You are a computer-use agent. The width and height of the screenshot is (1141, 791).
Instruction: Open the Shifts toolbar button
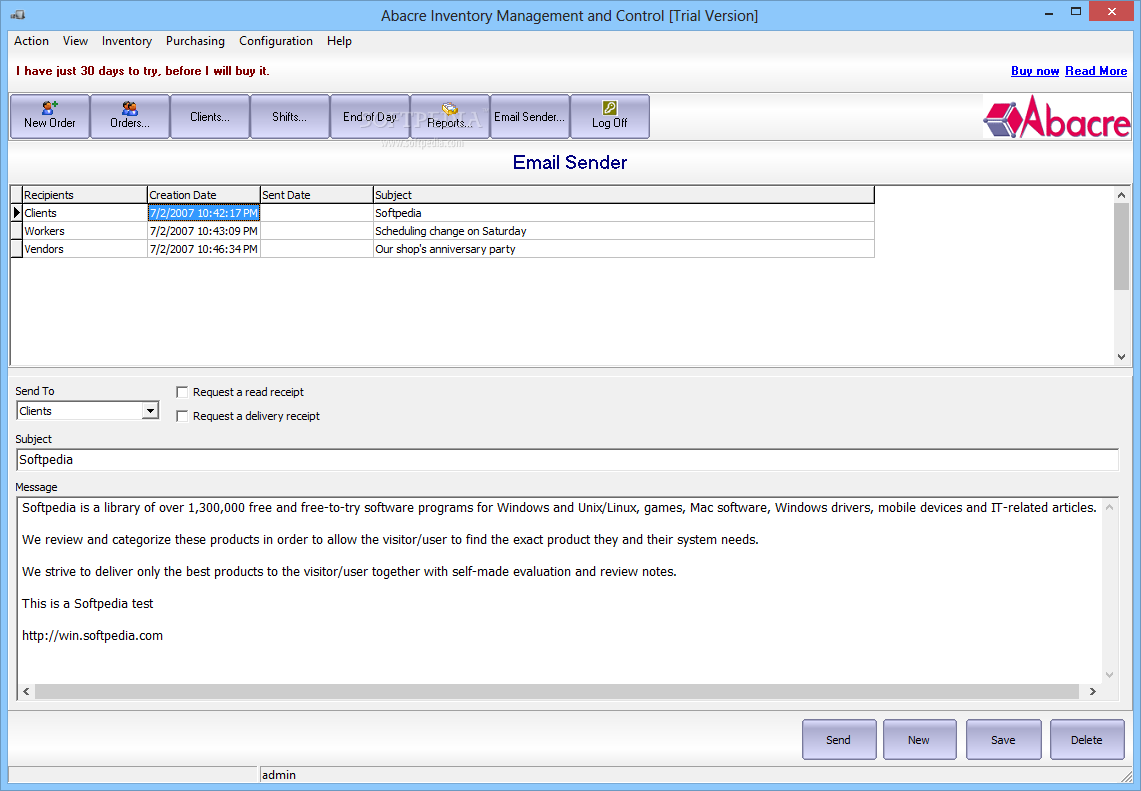(x=290, y=116)
